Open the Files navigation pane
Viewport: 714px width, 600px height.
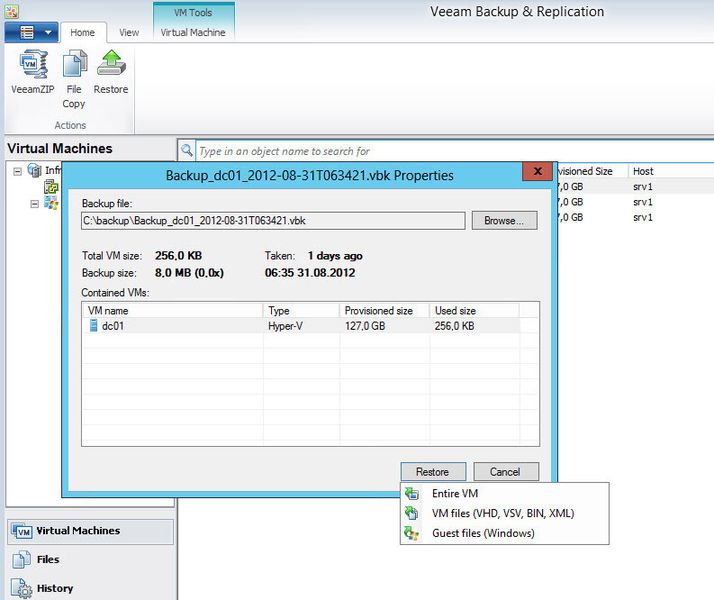tap(90, 559)
